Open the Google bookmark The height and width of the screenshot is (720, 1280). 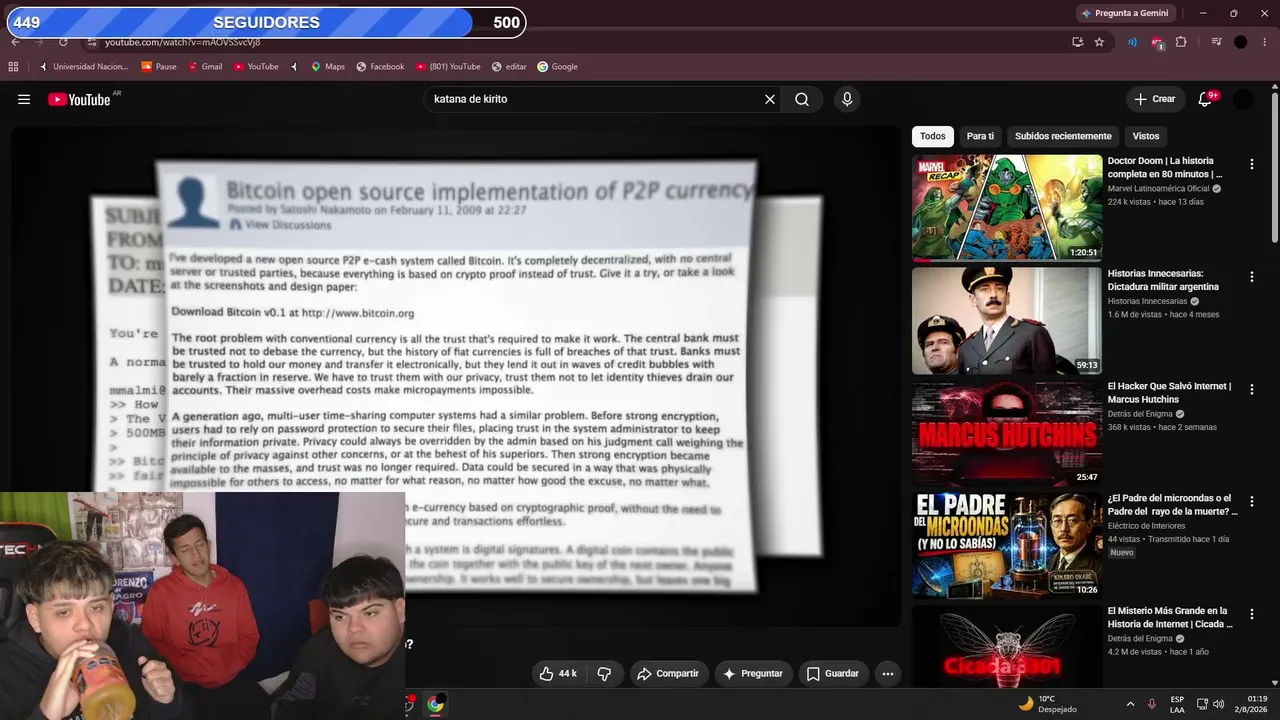coord(557,67)
